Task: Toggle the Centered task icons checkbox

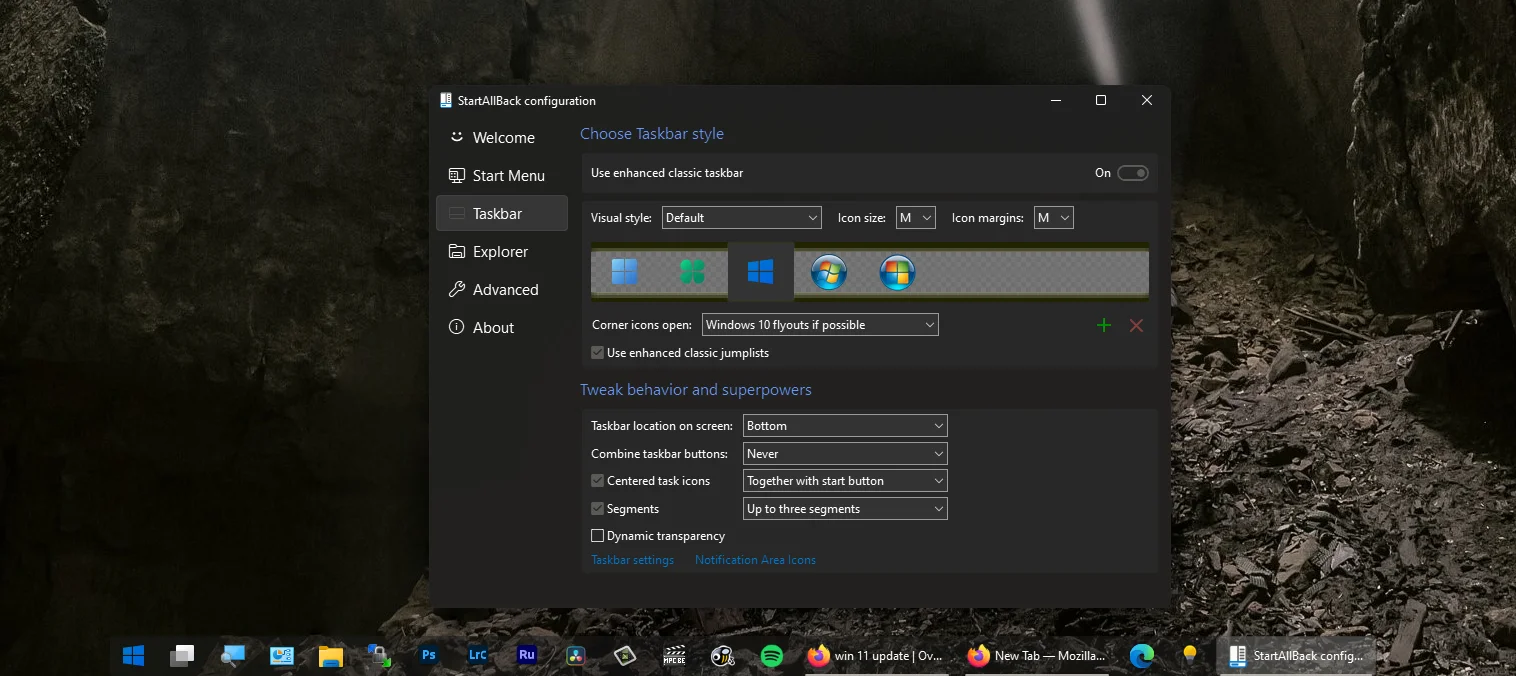Action: pyautogui.click(x=598, y=481)
